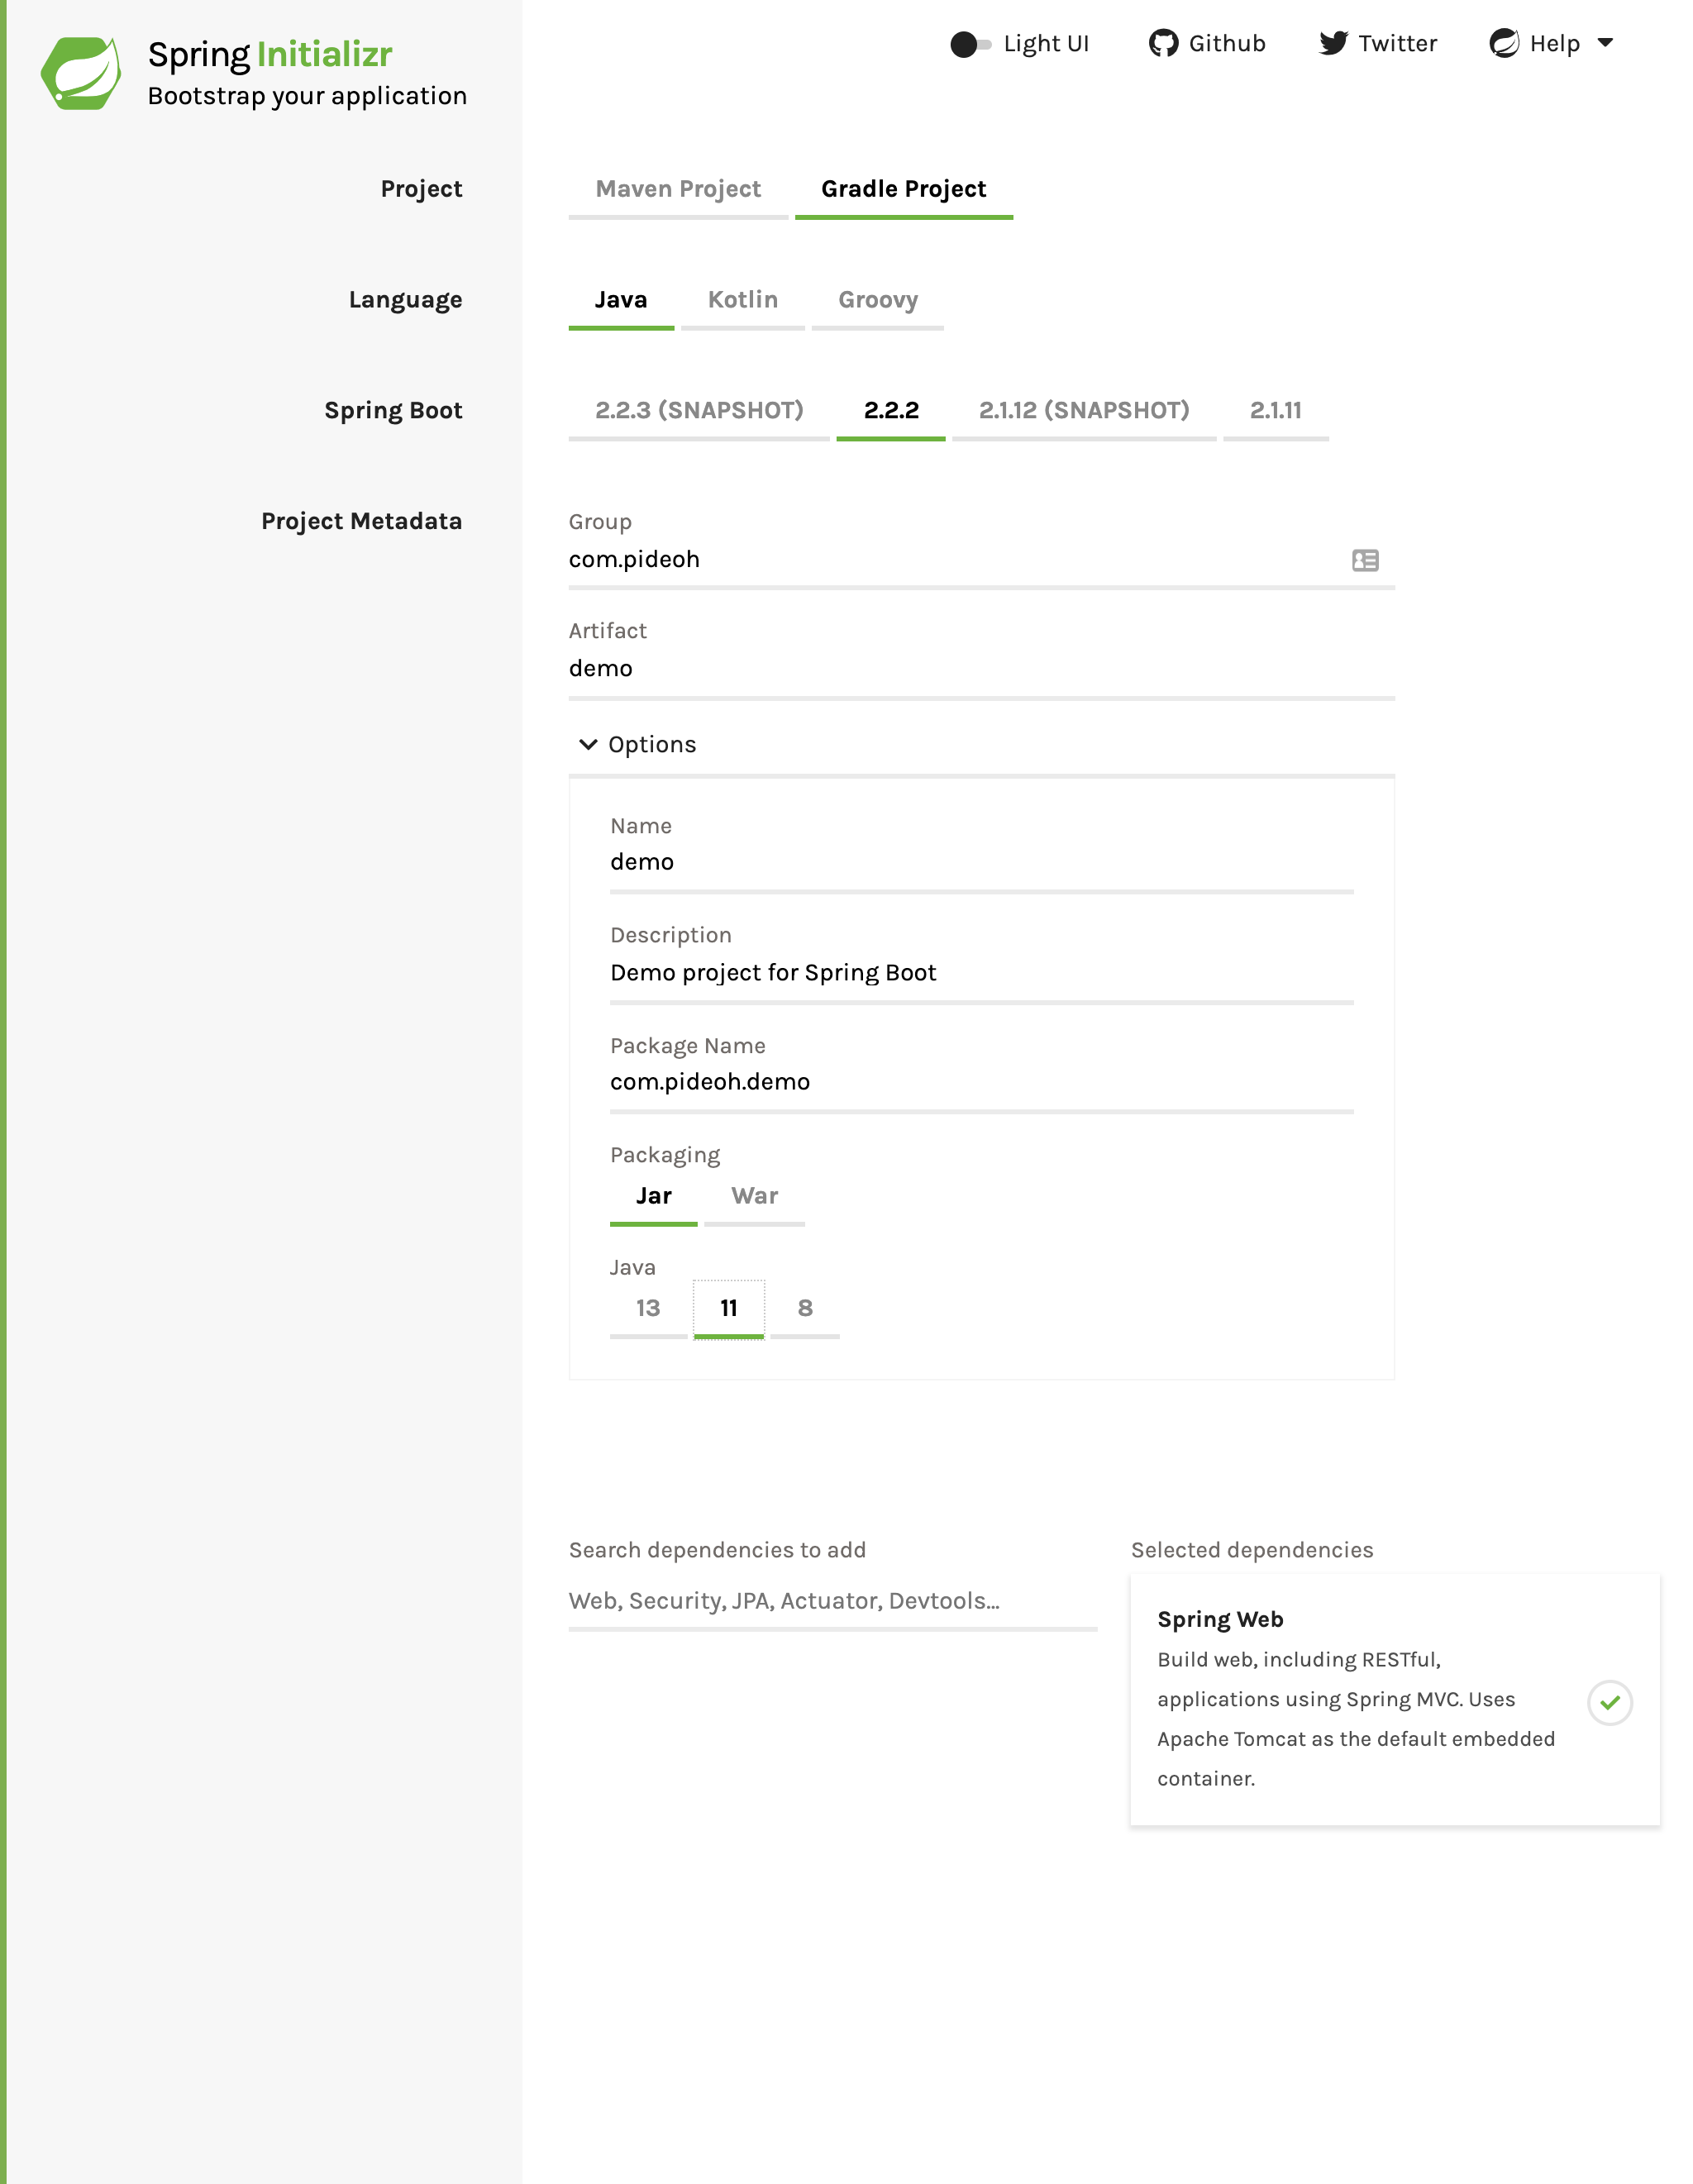Click the Artifact text field
This screenshot has width=1693, height=2184.
[980, 668]
